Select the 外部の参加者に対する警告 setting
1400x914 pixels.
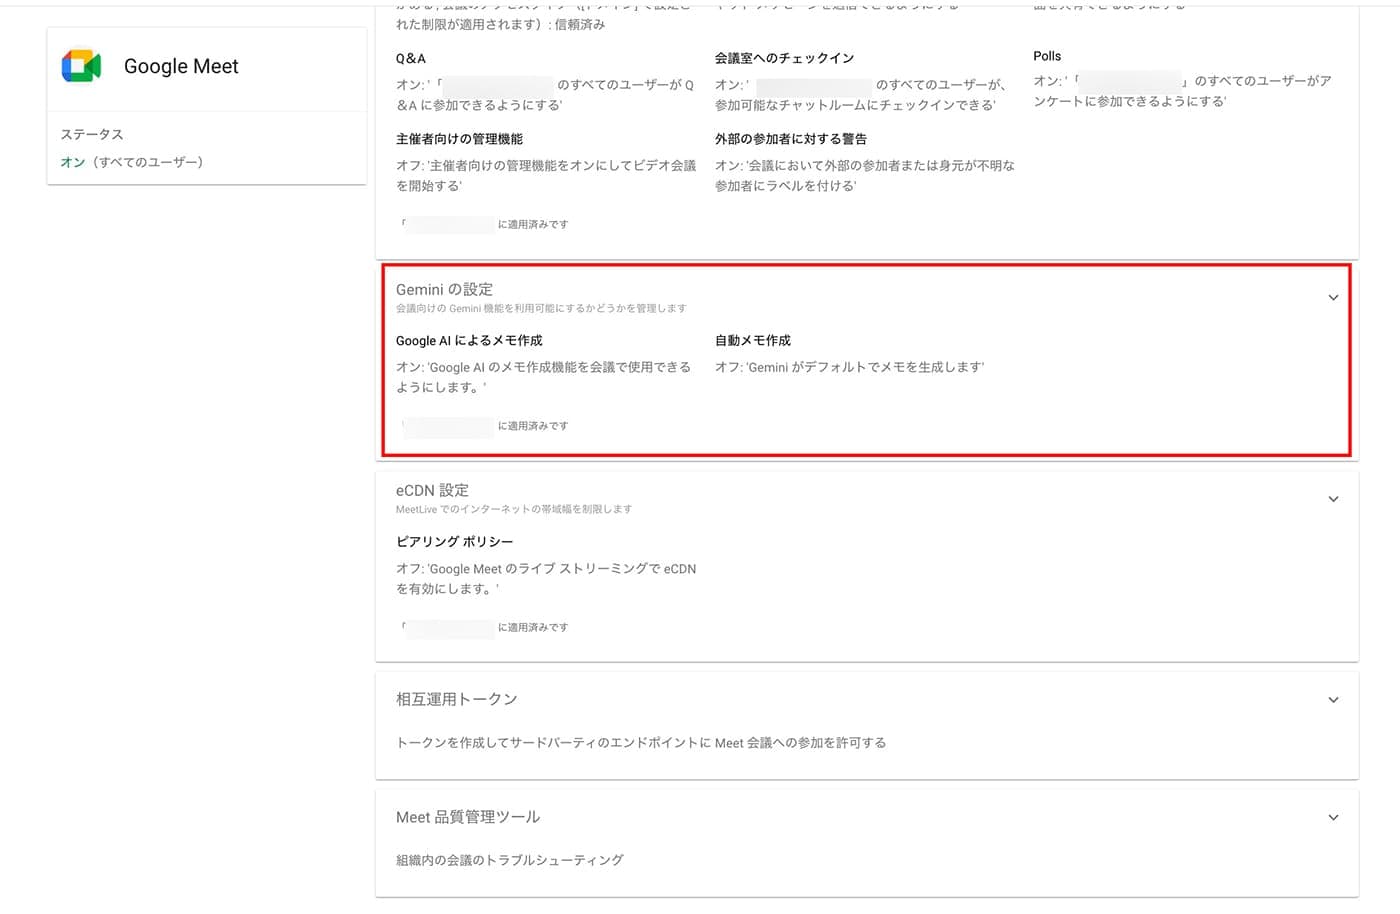coord(790,139)
